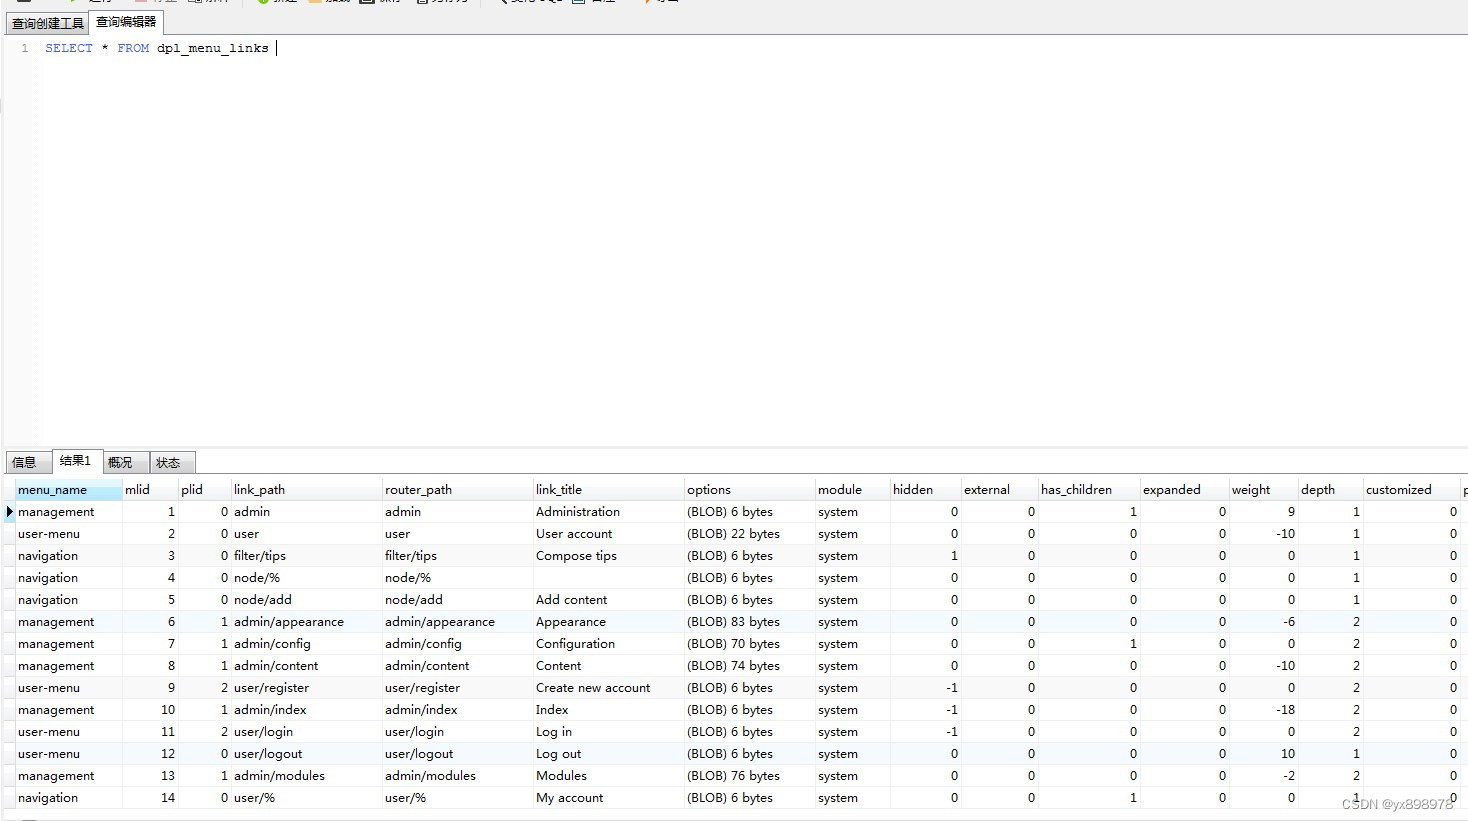Click the current-row arrow beside the first row
This screenshot has width=1468, height=821.
pyautogui.click(x=10, y=511)
